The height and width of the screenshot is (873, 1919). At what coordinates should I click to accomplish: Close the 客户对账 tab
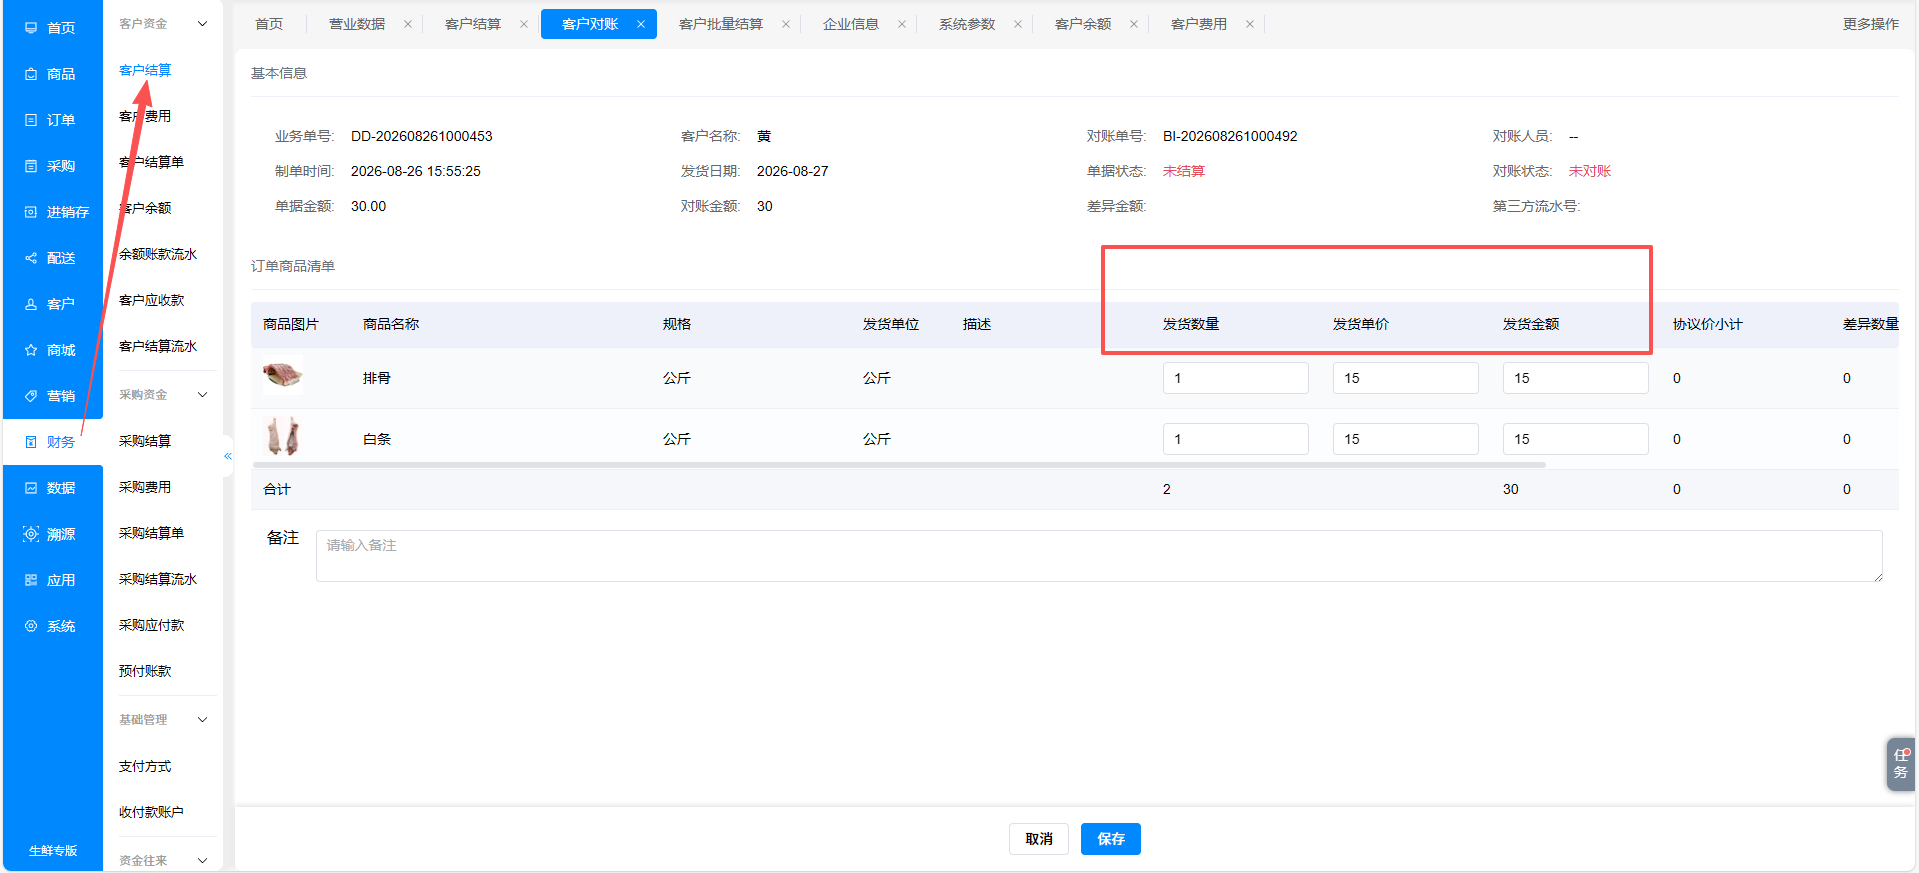click(641, 24)
